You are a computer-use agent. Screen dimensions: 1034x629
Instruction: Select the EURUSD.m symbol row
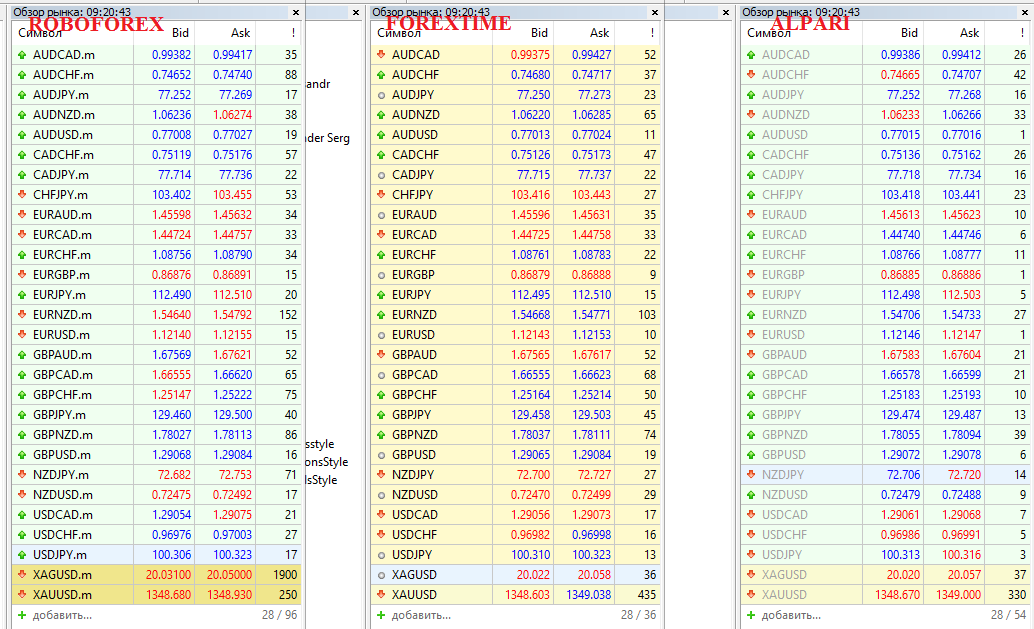[x=156, y=335]
